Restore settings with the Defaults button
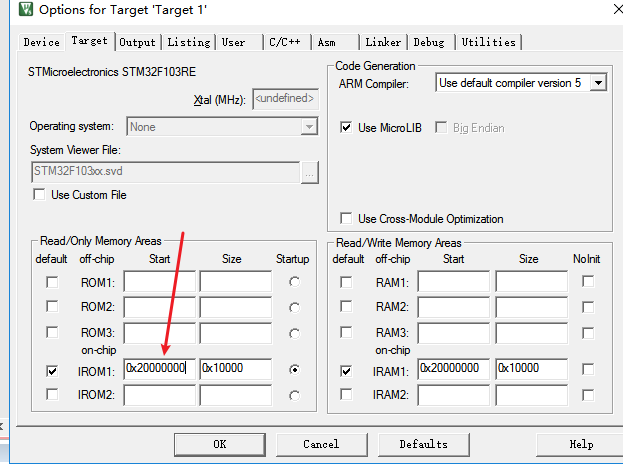 coord(424,444)
